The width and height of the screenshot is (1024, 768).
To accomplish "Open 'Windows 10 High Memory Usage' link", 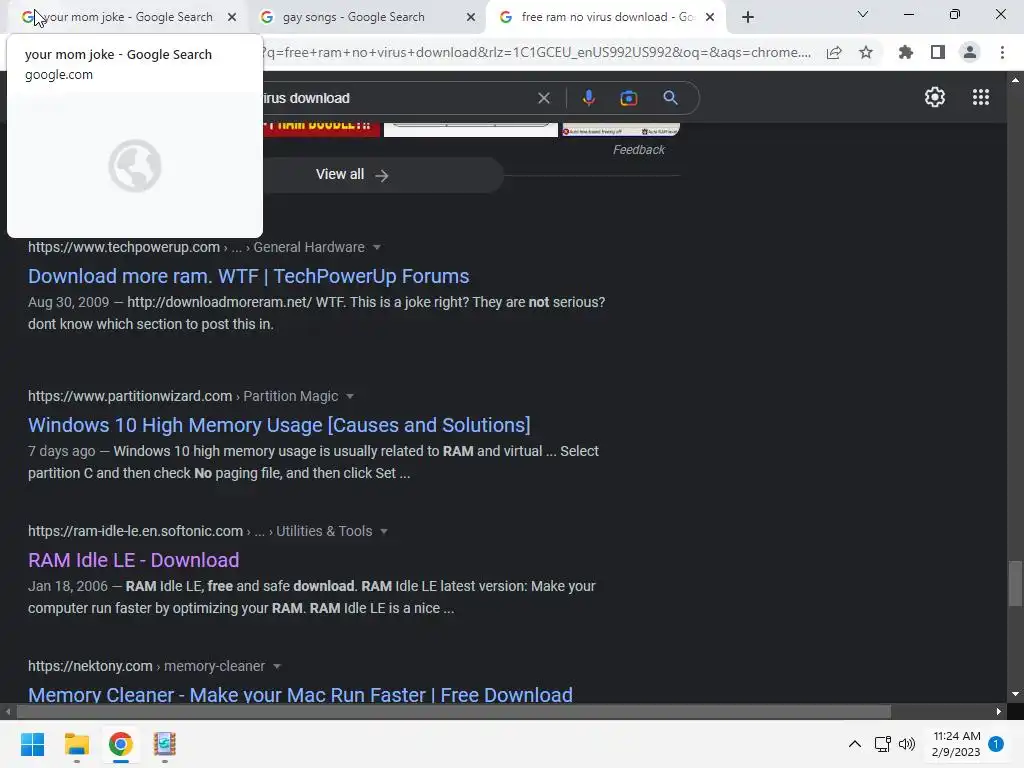I will coord(279,425).
